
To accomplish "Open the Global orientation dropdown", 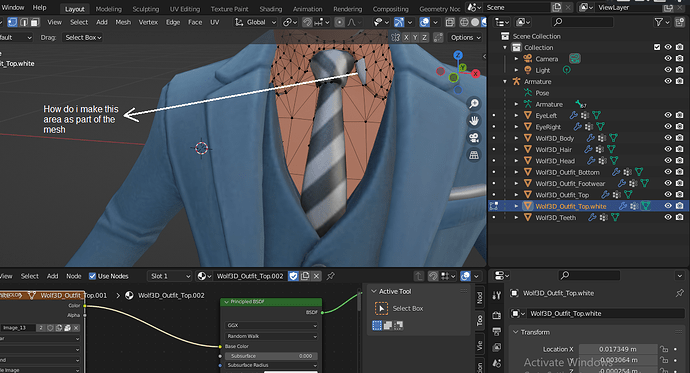I will pos(255,22).
